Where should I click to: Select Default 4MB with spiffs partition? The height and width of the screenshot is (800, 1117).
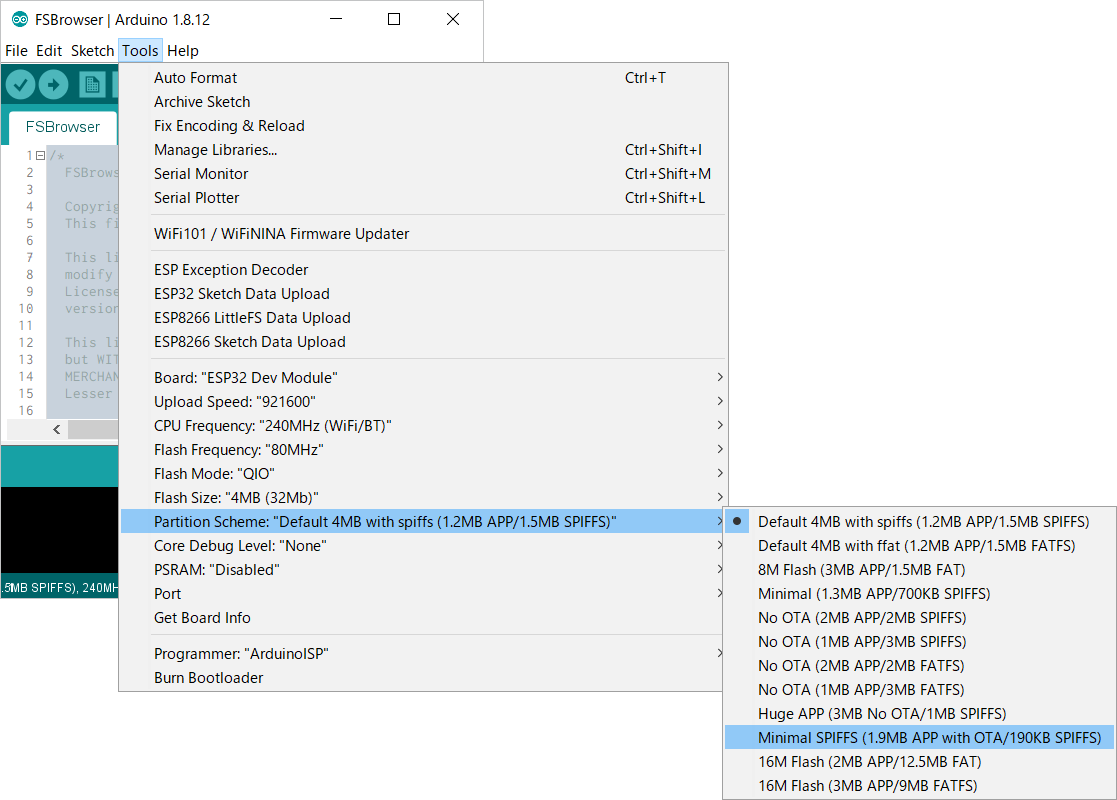point(919,521)
